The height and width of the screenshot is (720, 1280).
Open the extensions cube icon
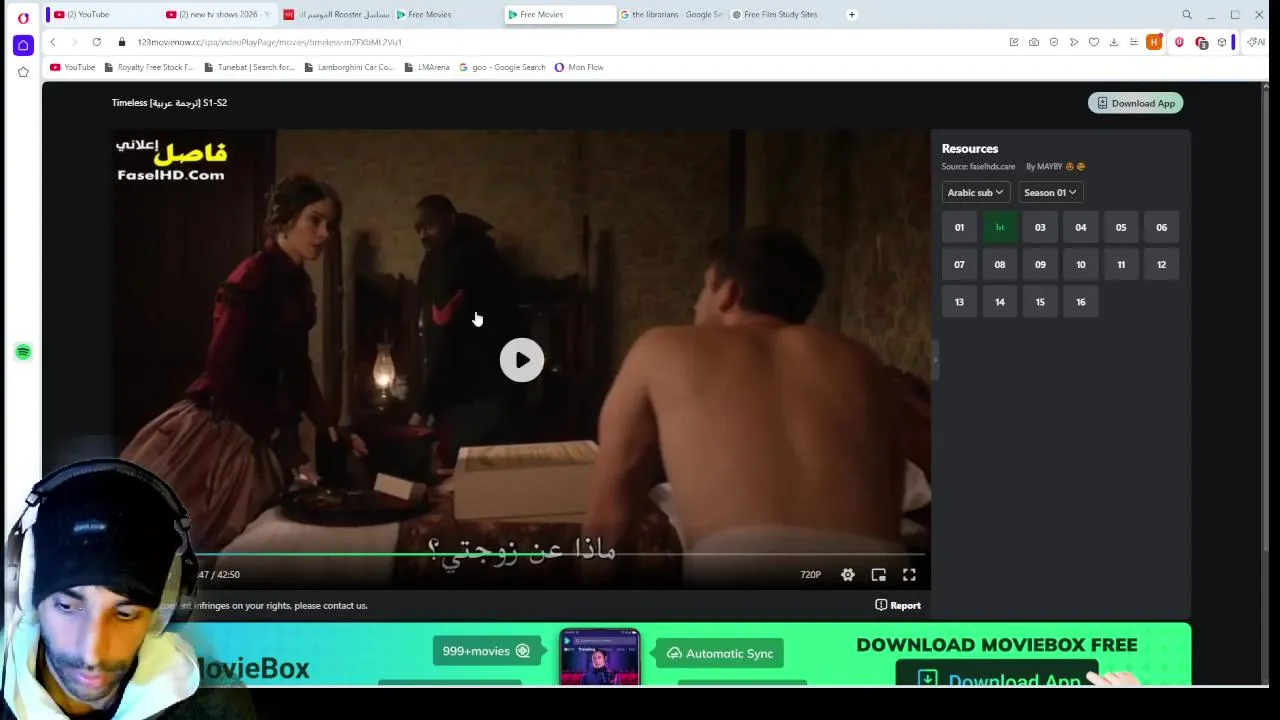1222,42
